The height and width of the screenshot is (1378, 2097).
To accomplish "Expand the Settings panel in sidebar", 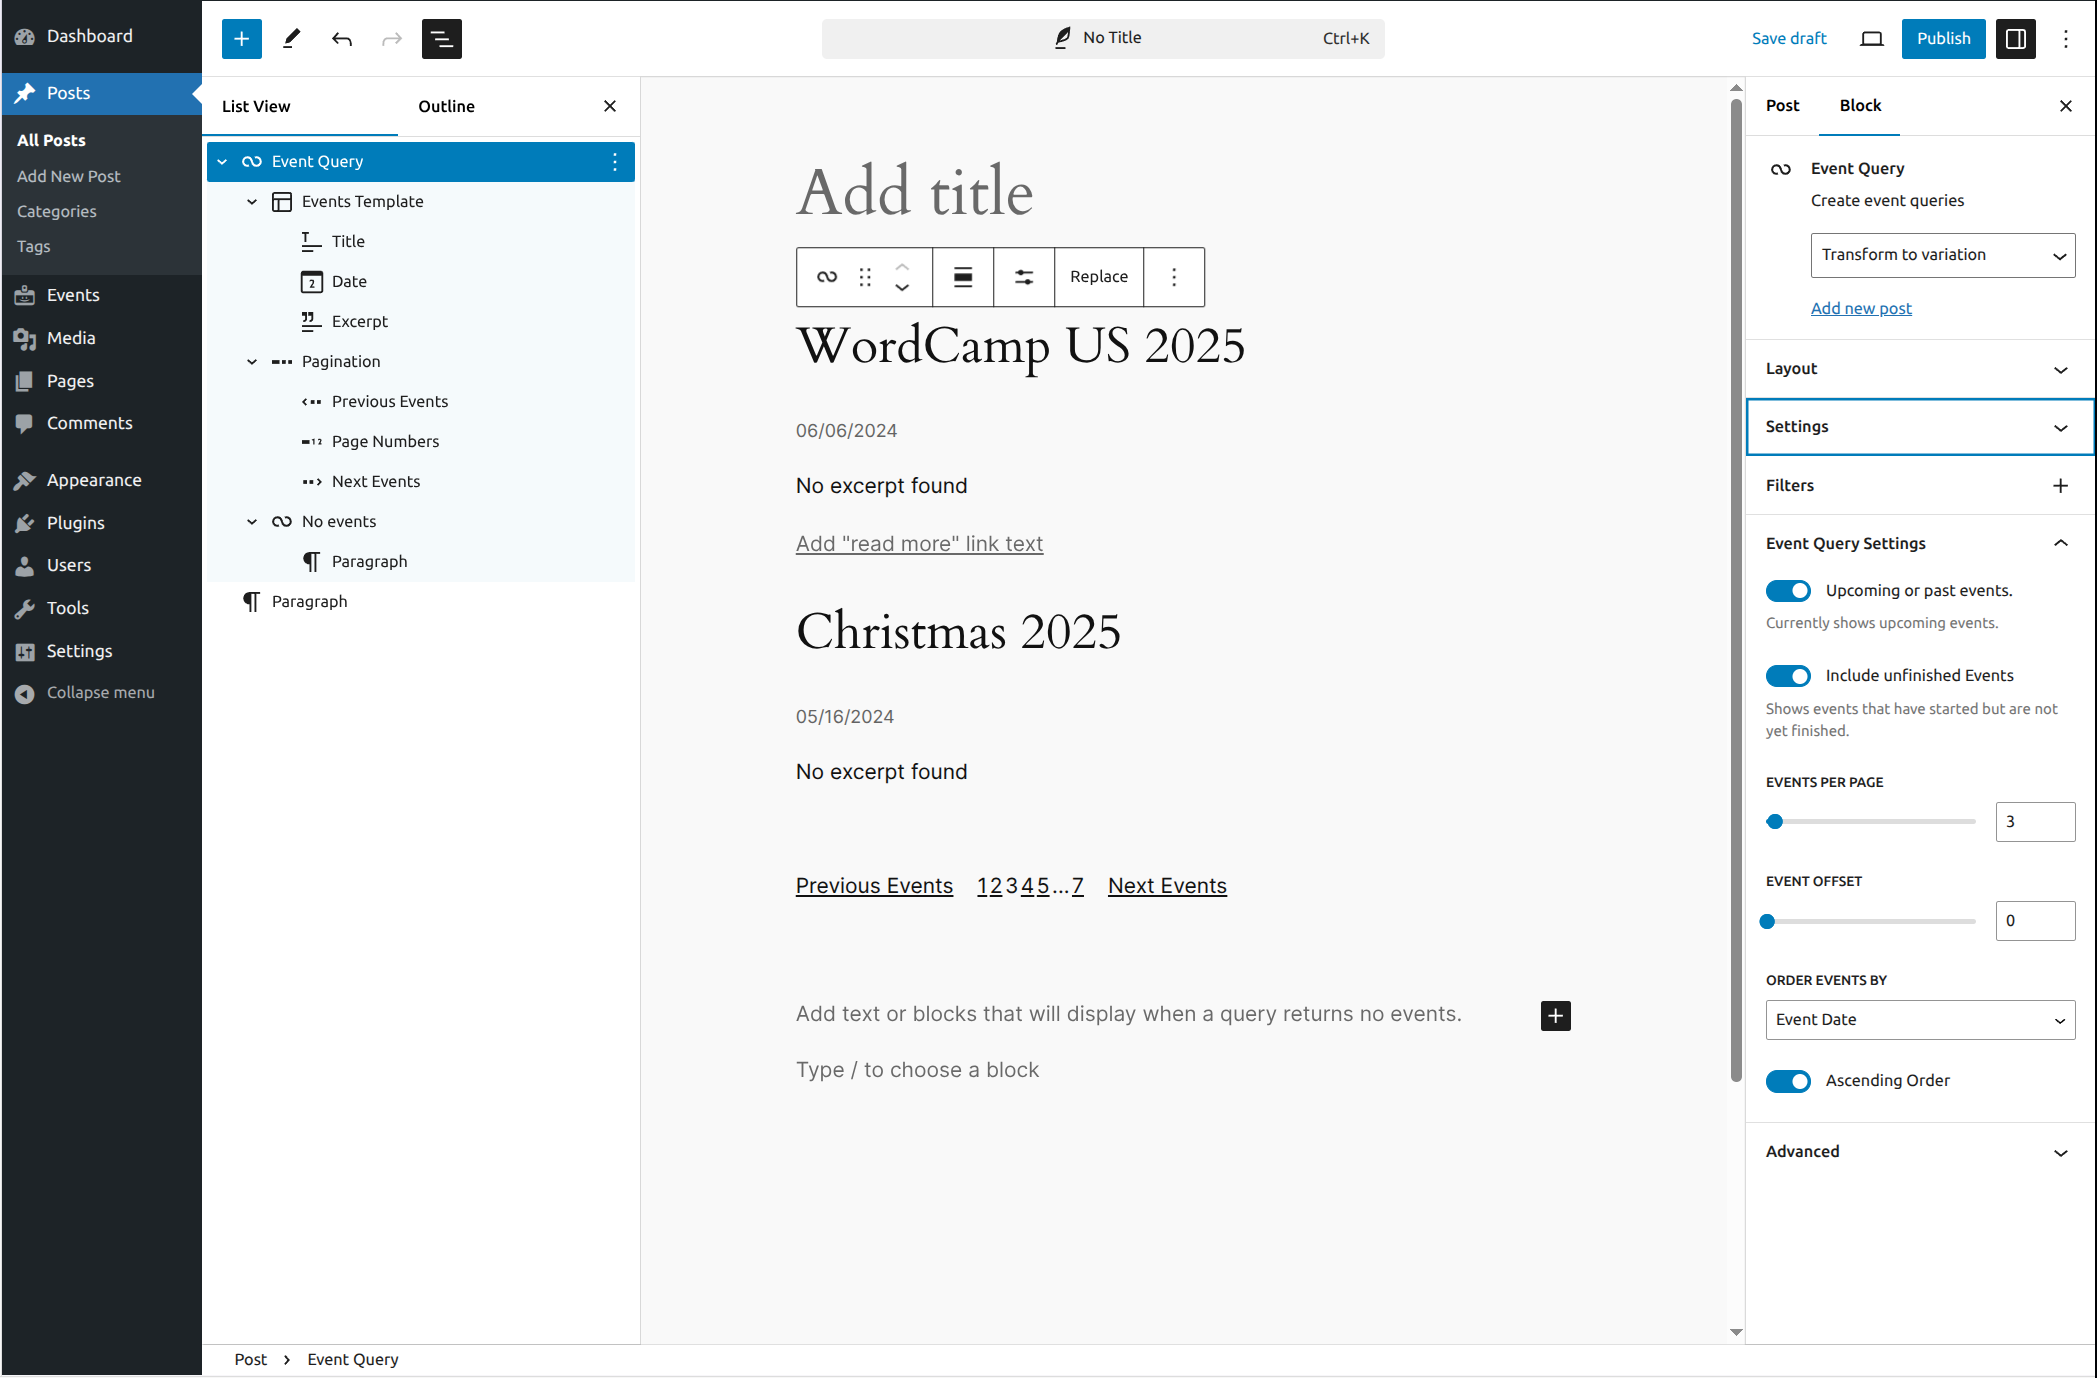I will 1920,427.
